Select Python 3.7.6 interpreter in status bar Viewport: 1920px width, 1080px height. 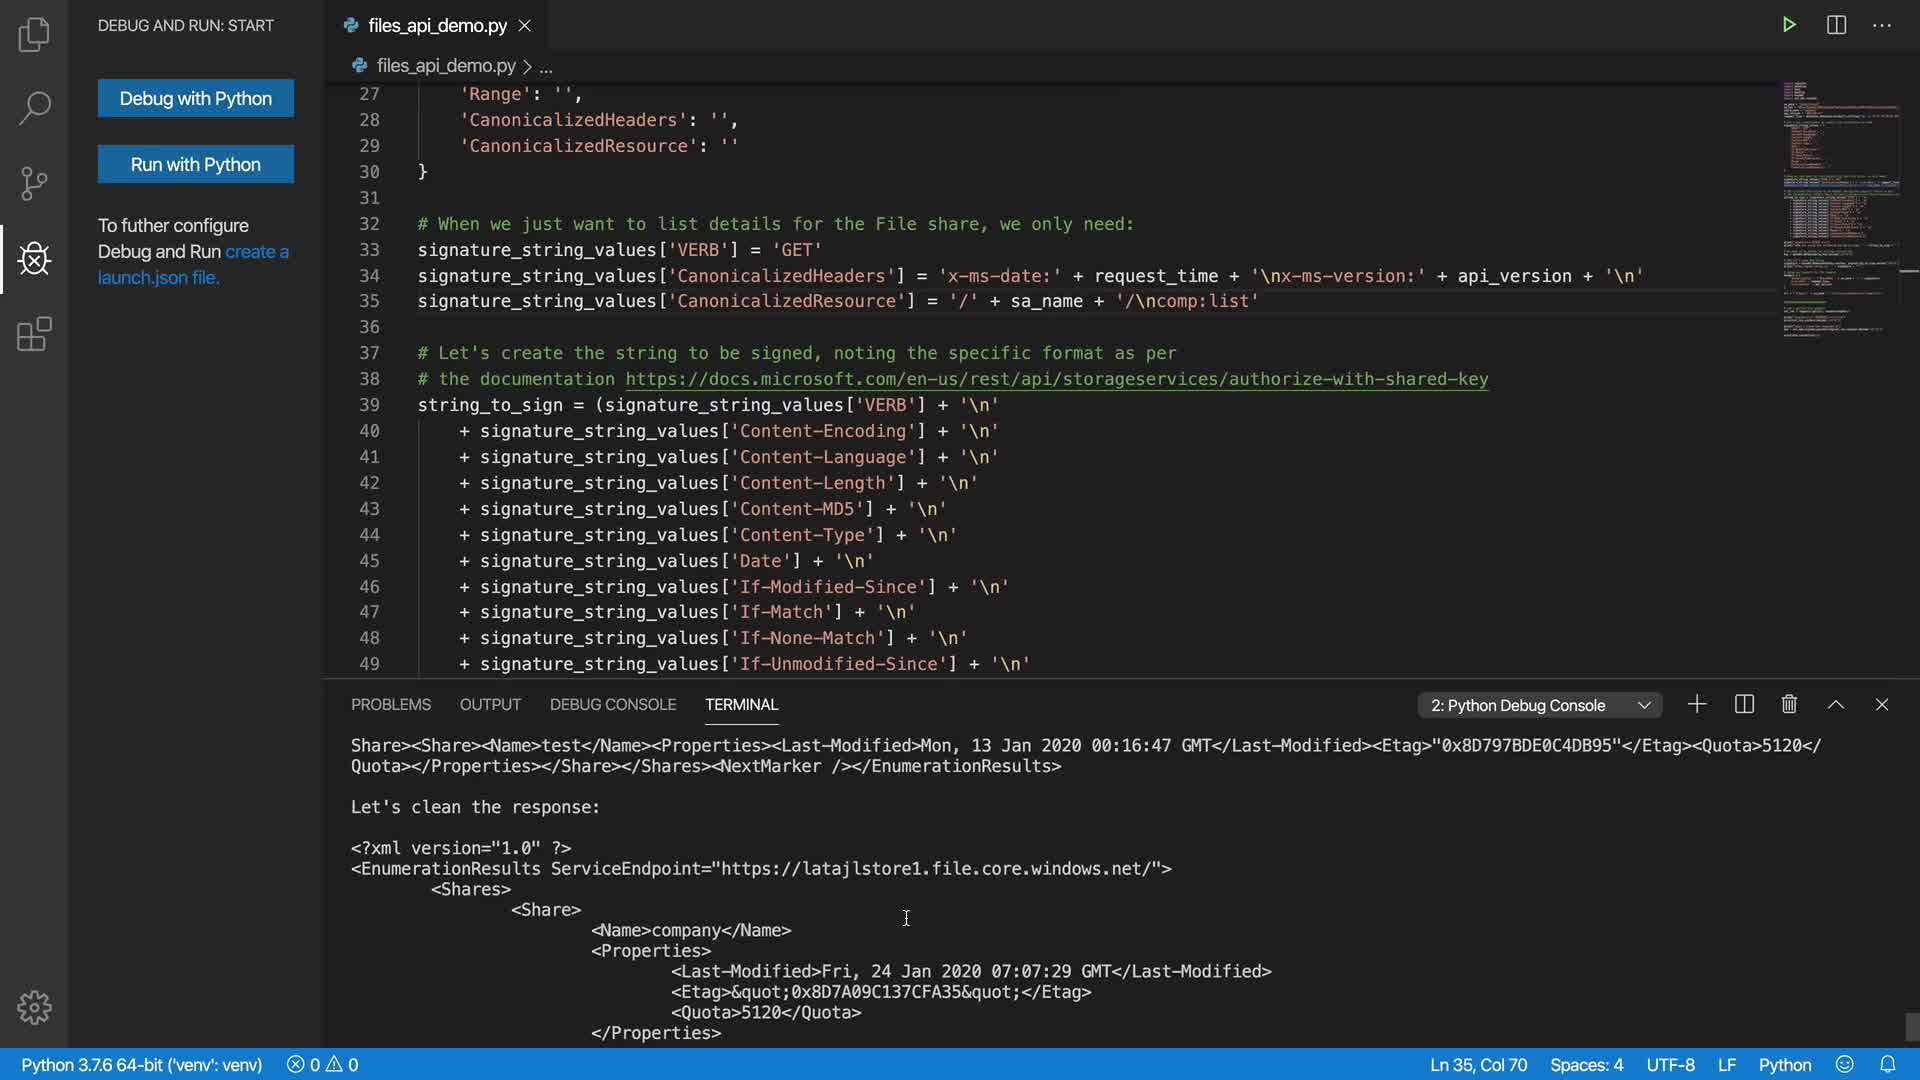[141, 1065]
